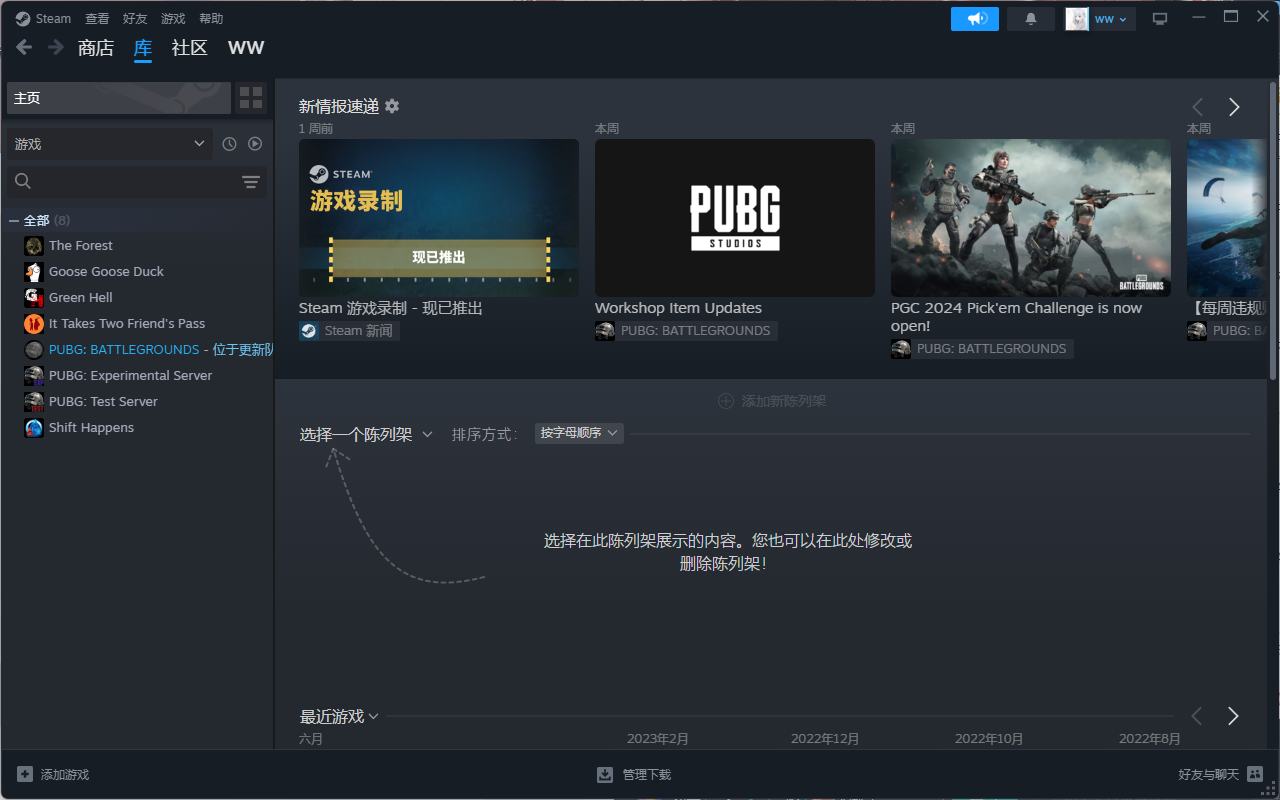1280x800 pixels.
Task: Click the Steam 新闻 source tag
Action: coord(349,331)
